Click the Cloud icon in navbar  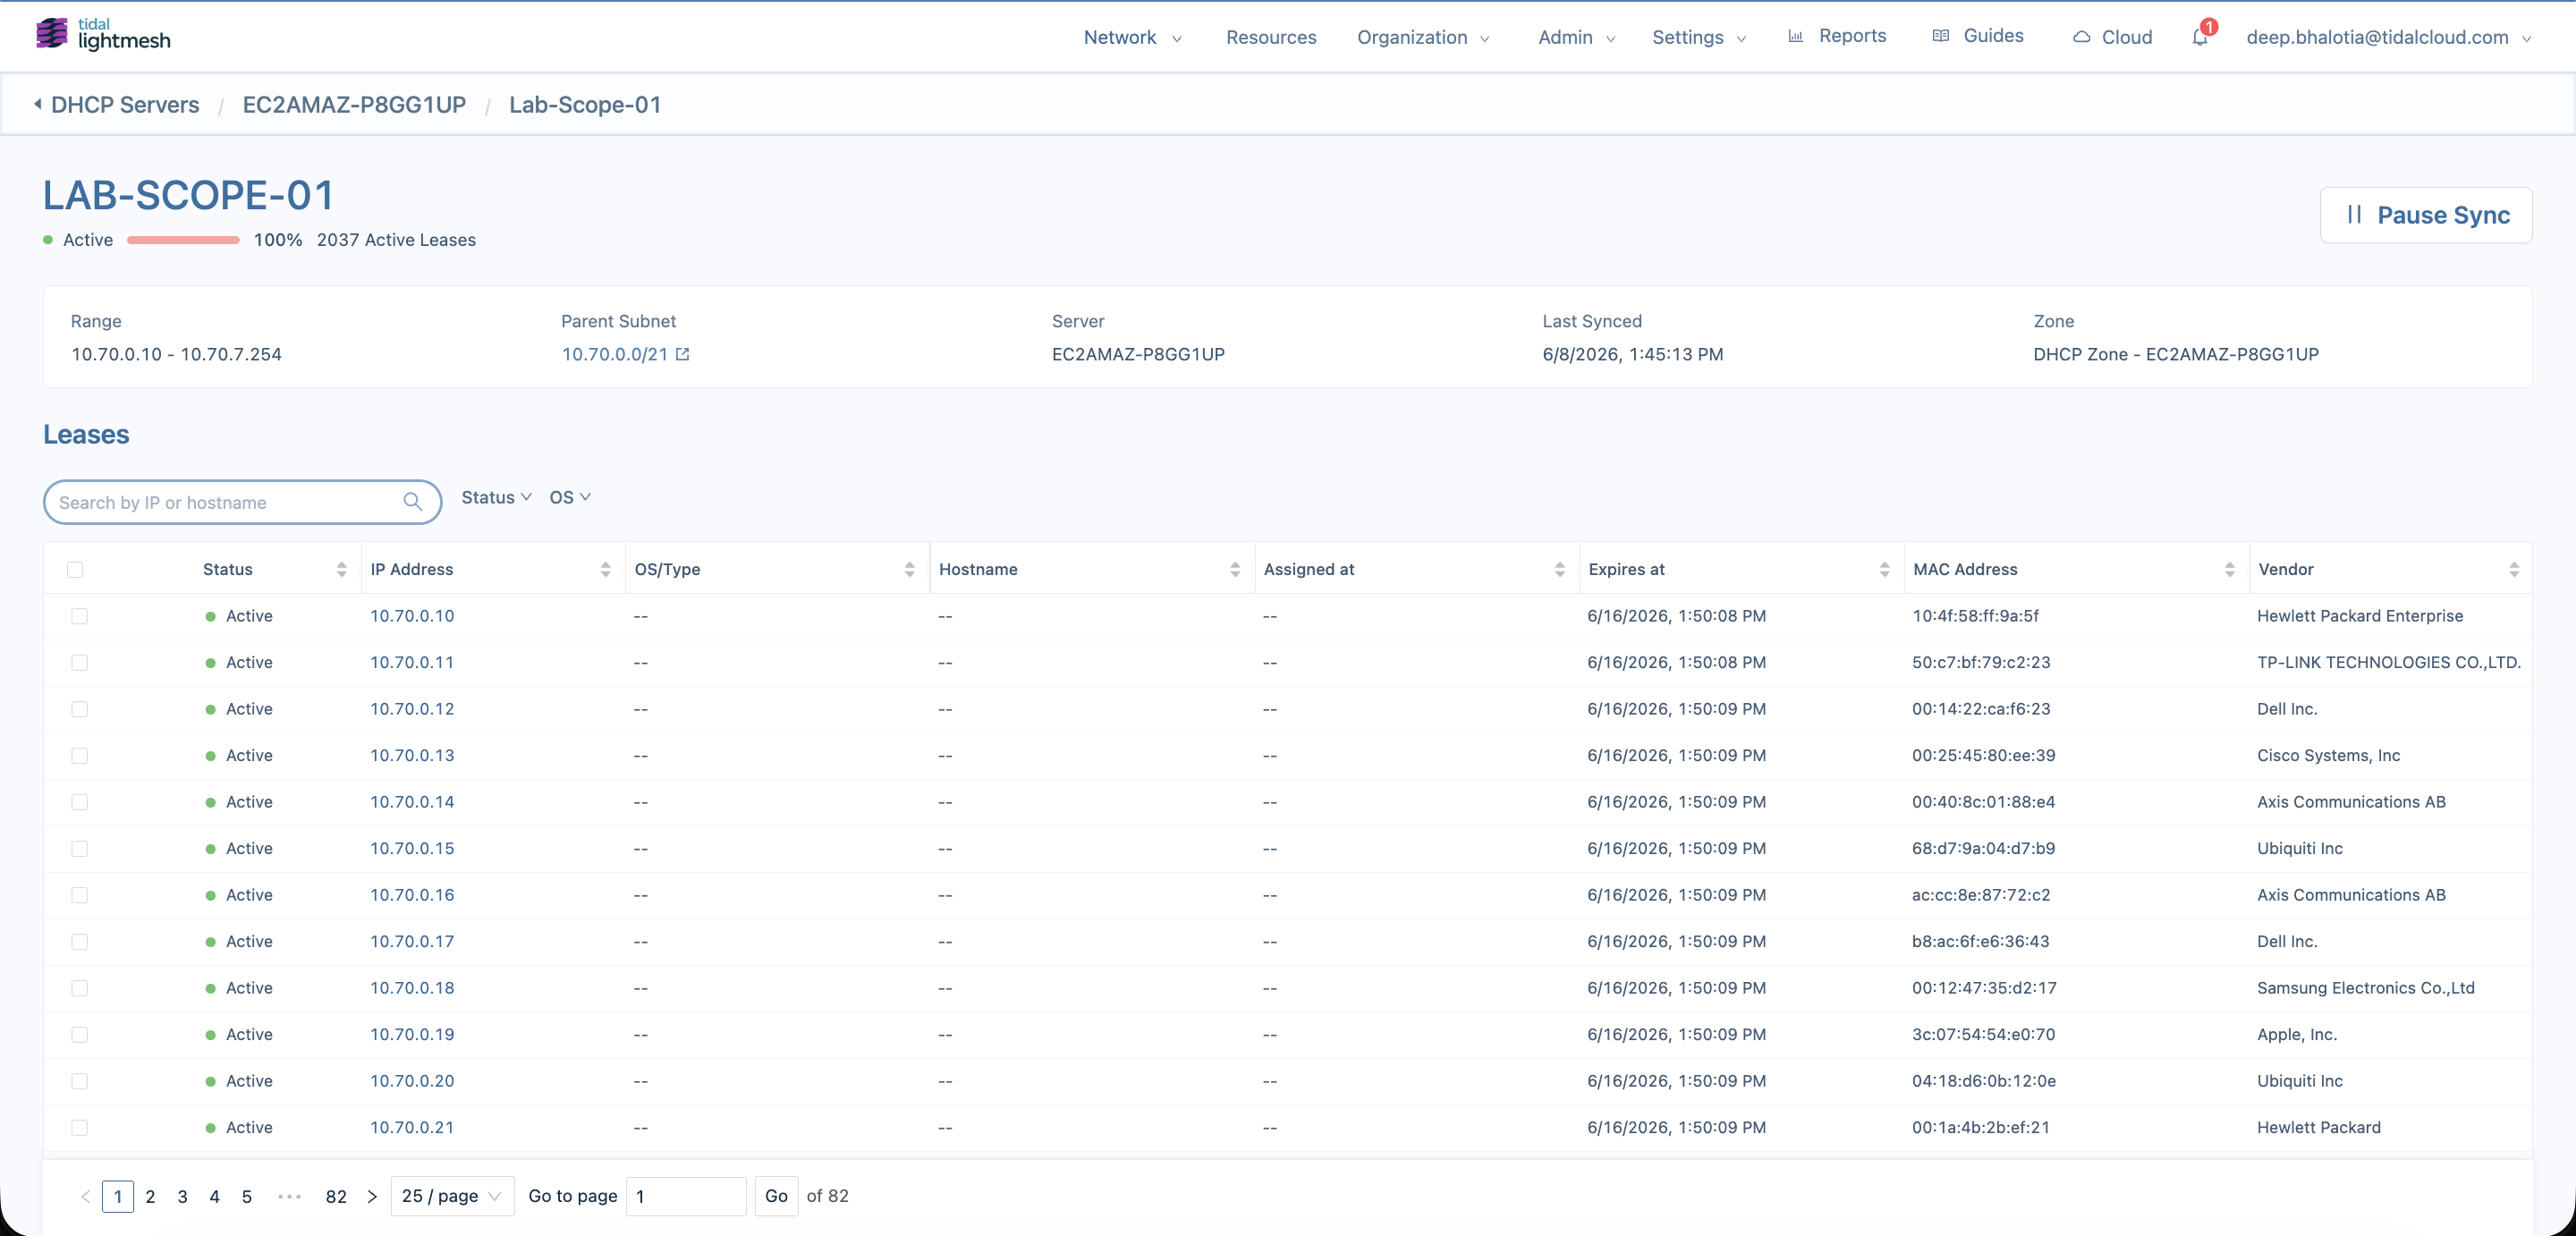[x=2082, y=37]
